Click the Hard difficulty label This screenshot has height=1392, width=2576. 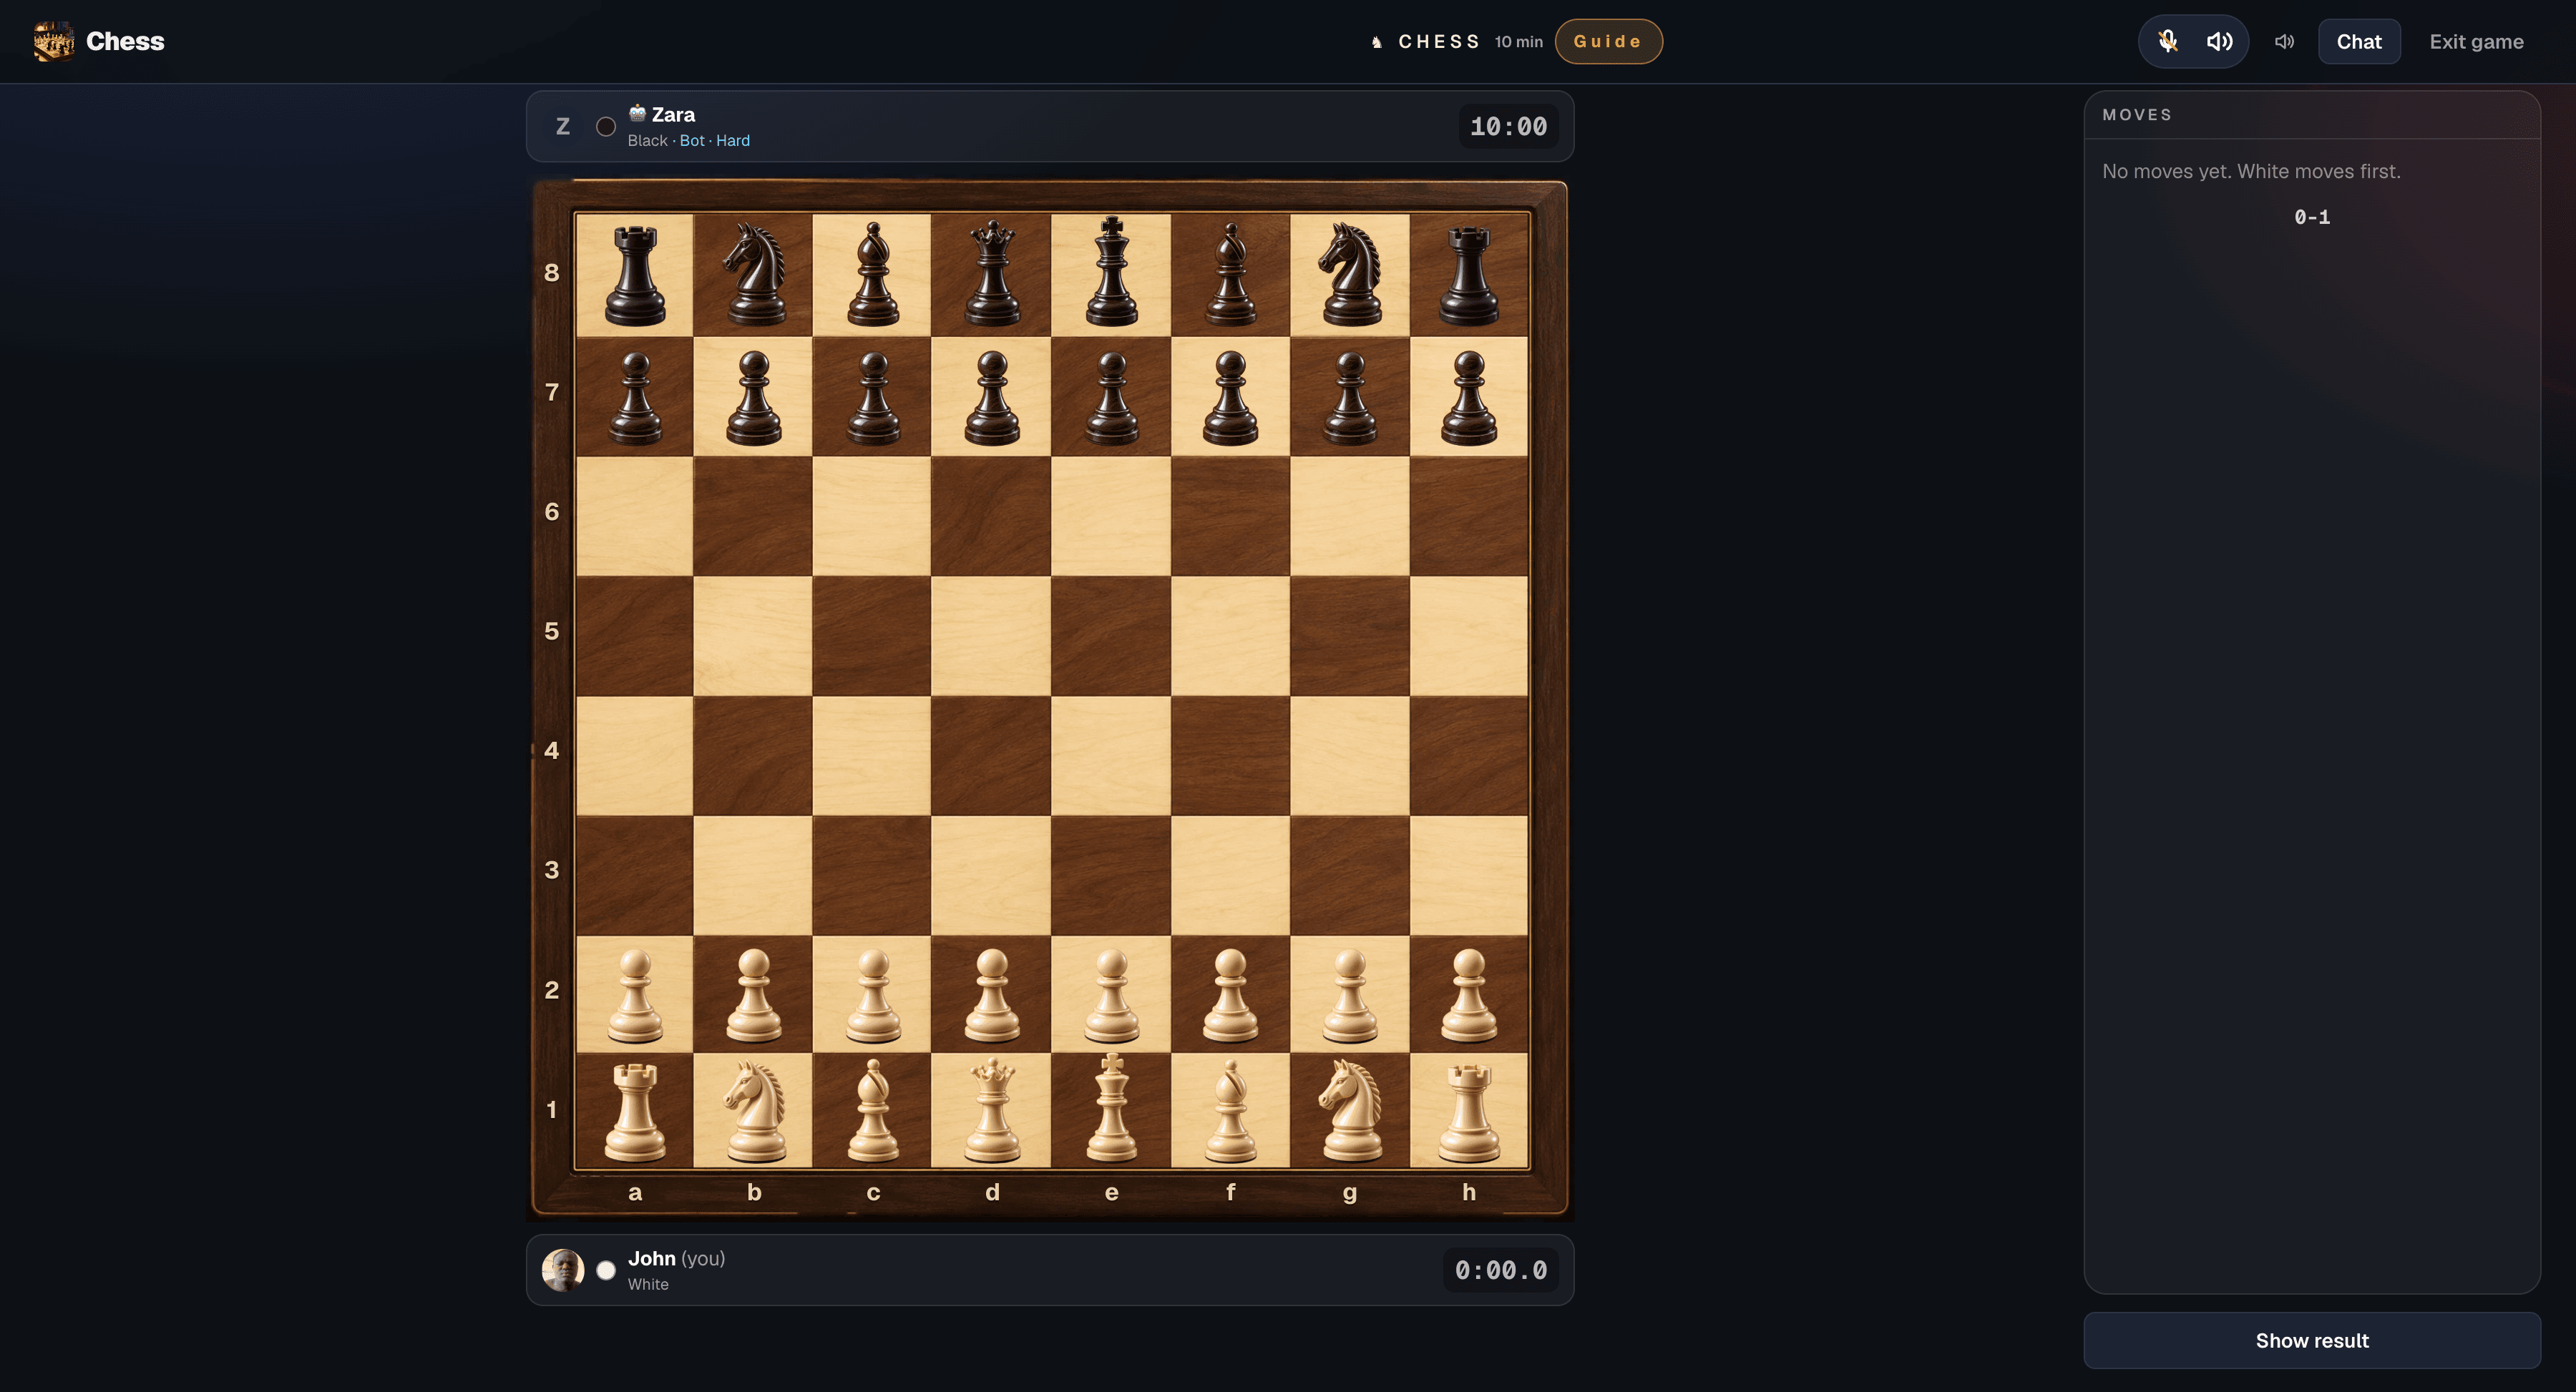click(733, 141)
